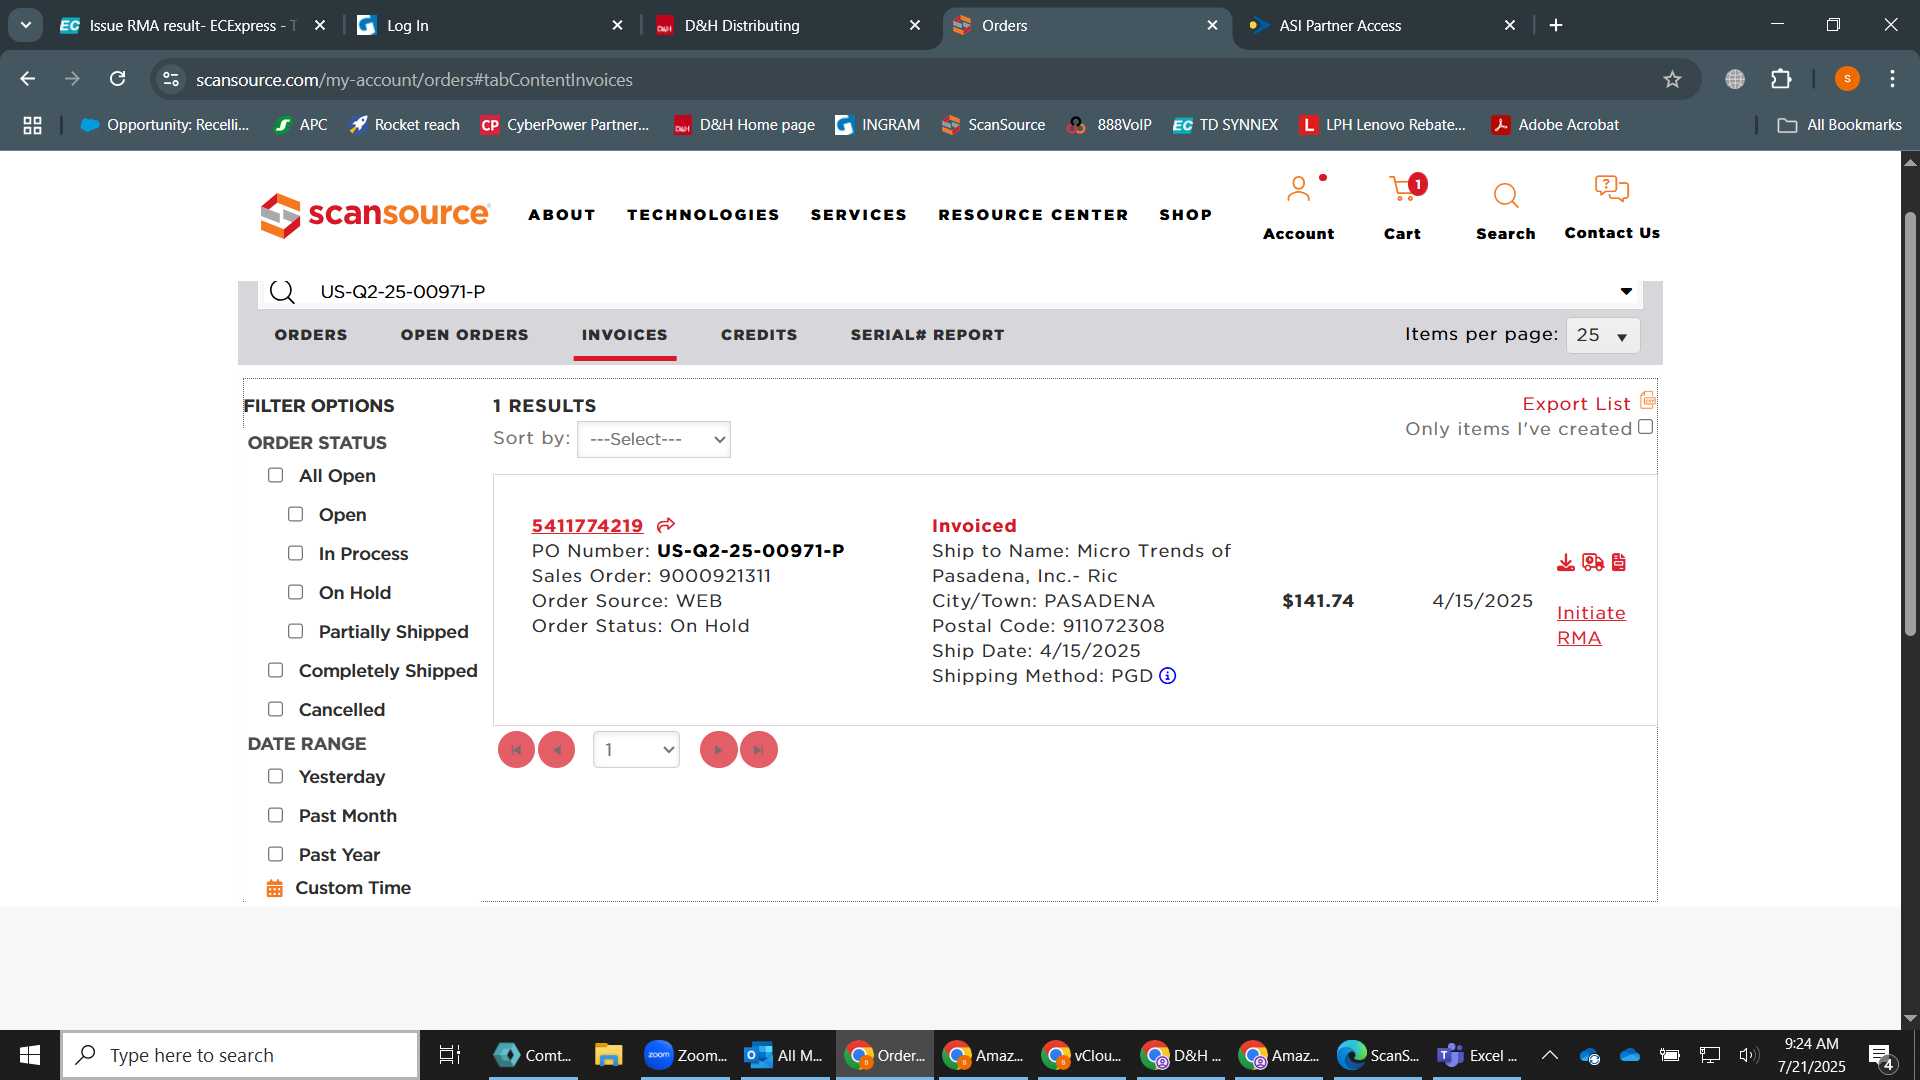
Task: Open the Items per page dropdown
Action: pos(1603,336)
